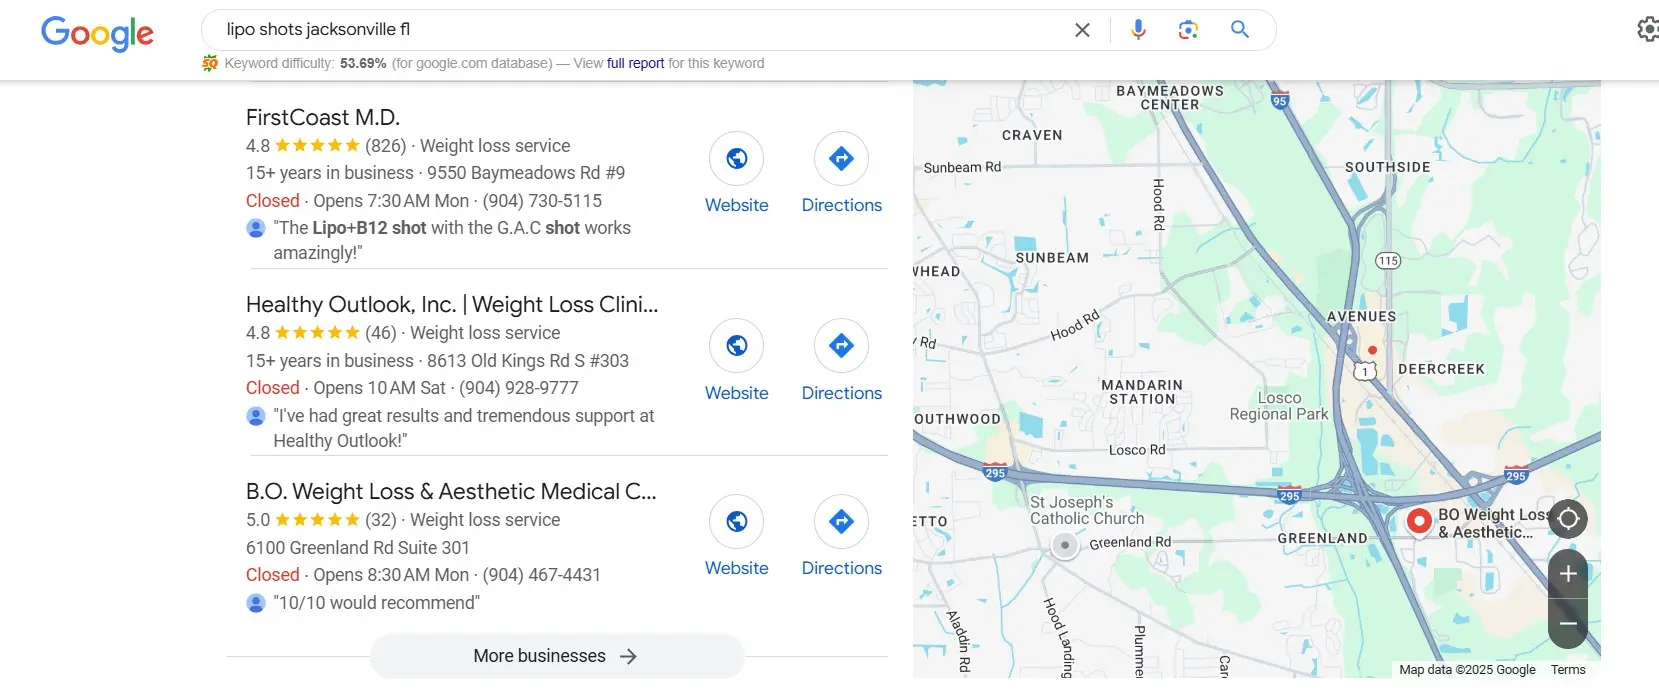Center map on my location button
The image size is (1659, 691).
pos(1568,519)
